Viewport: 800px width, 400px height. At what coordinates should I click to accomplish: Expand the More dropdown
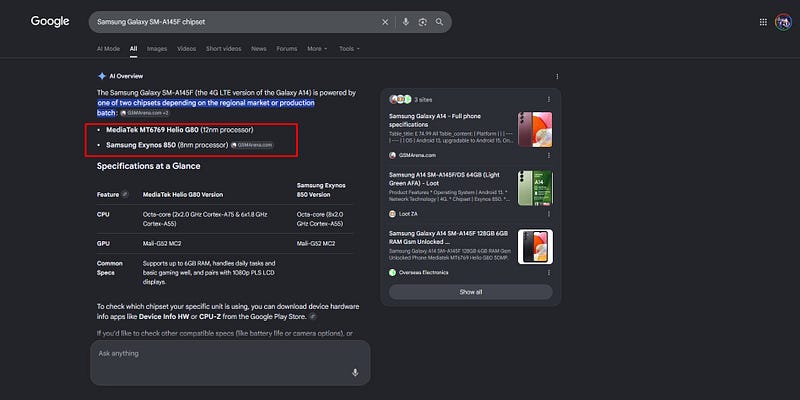coord(317,48)
